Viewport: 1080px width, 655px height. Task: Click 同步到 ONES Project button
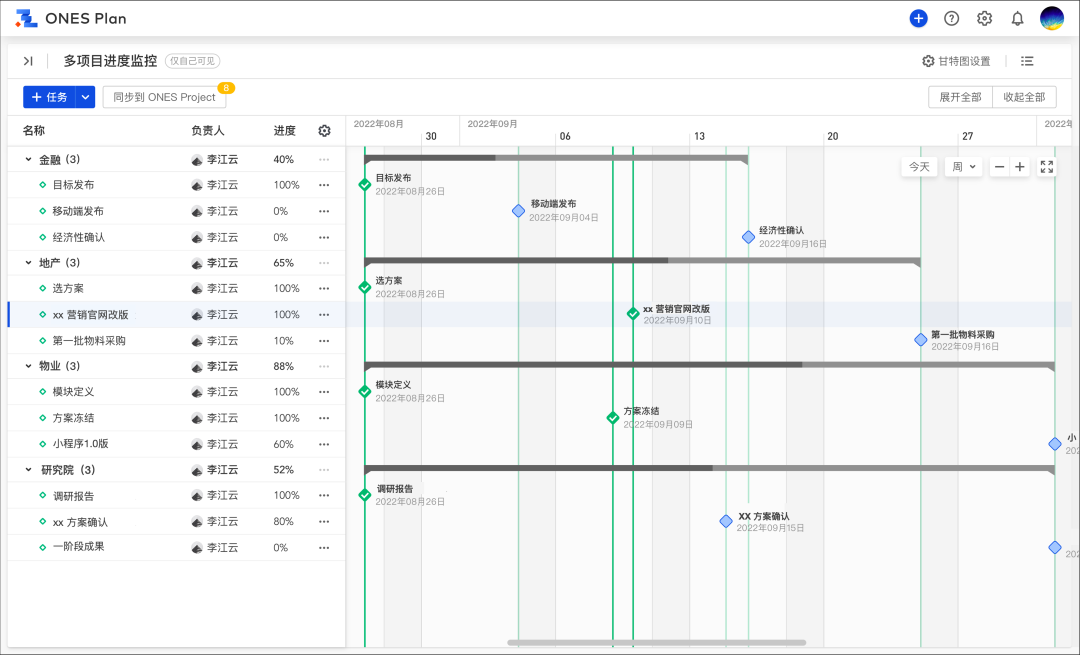(x=164, y=97)
